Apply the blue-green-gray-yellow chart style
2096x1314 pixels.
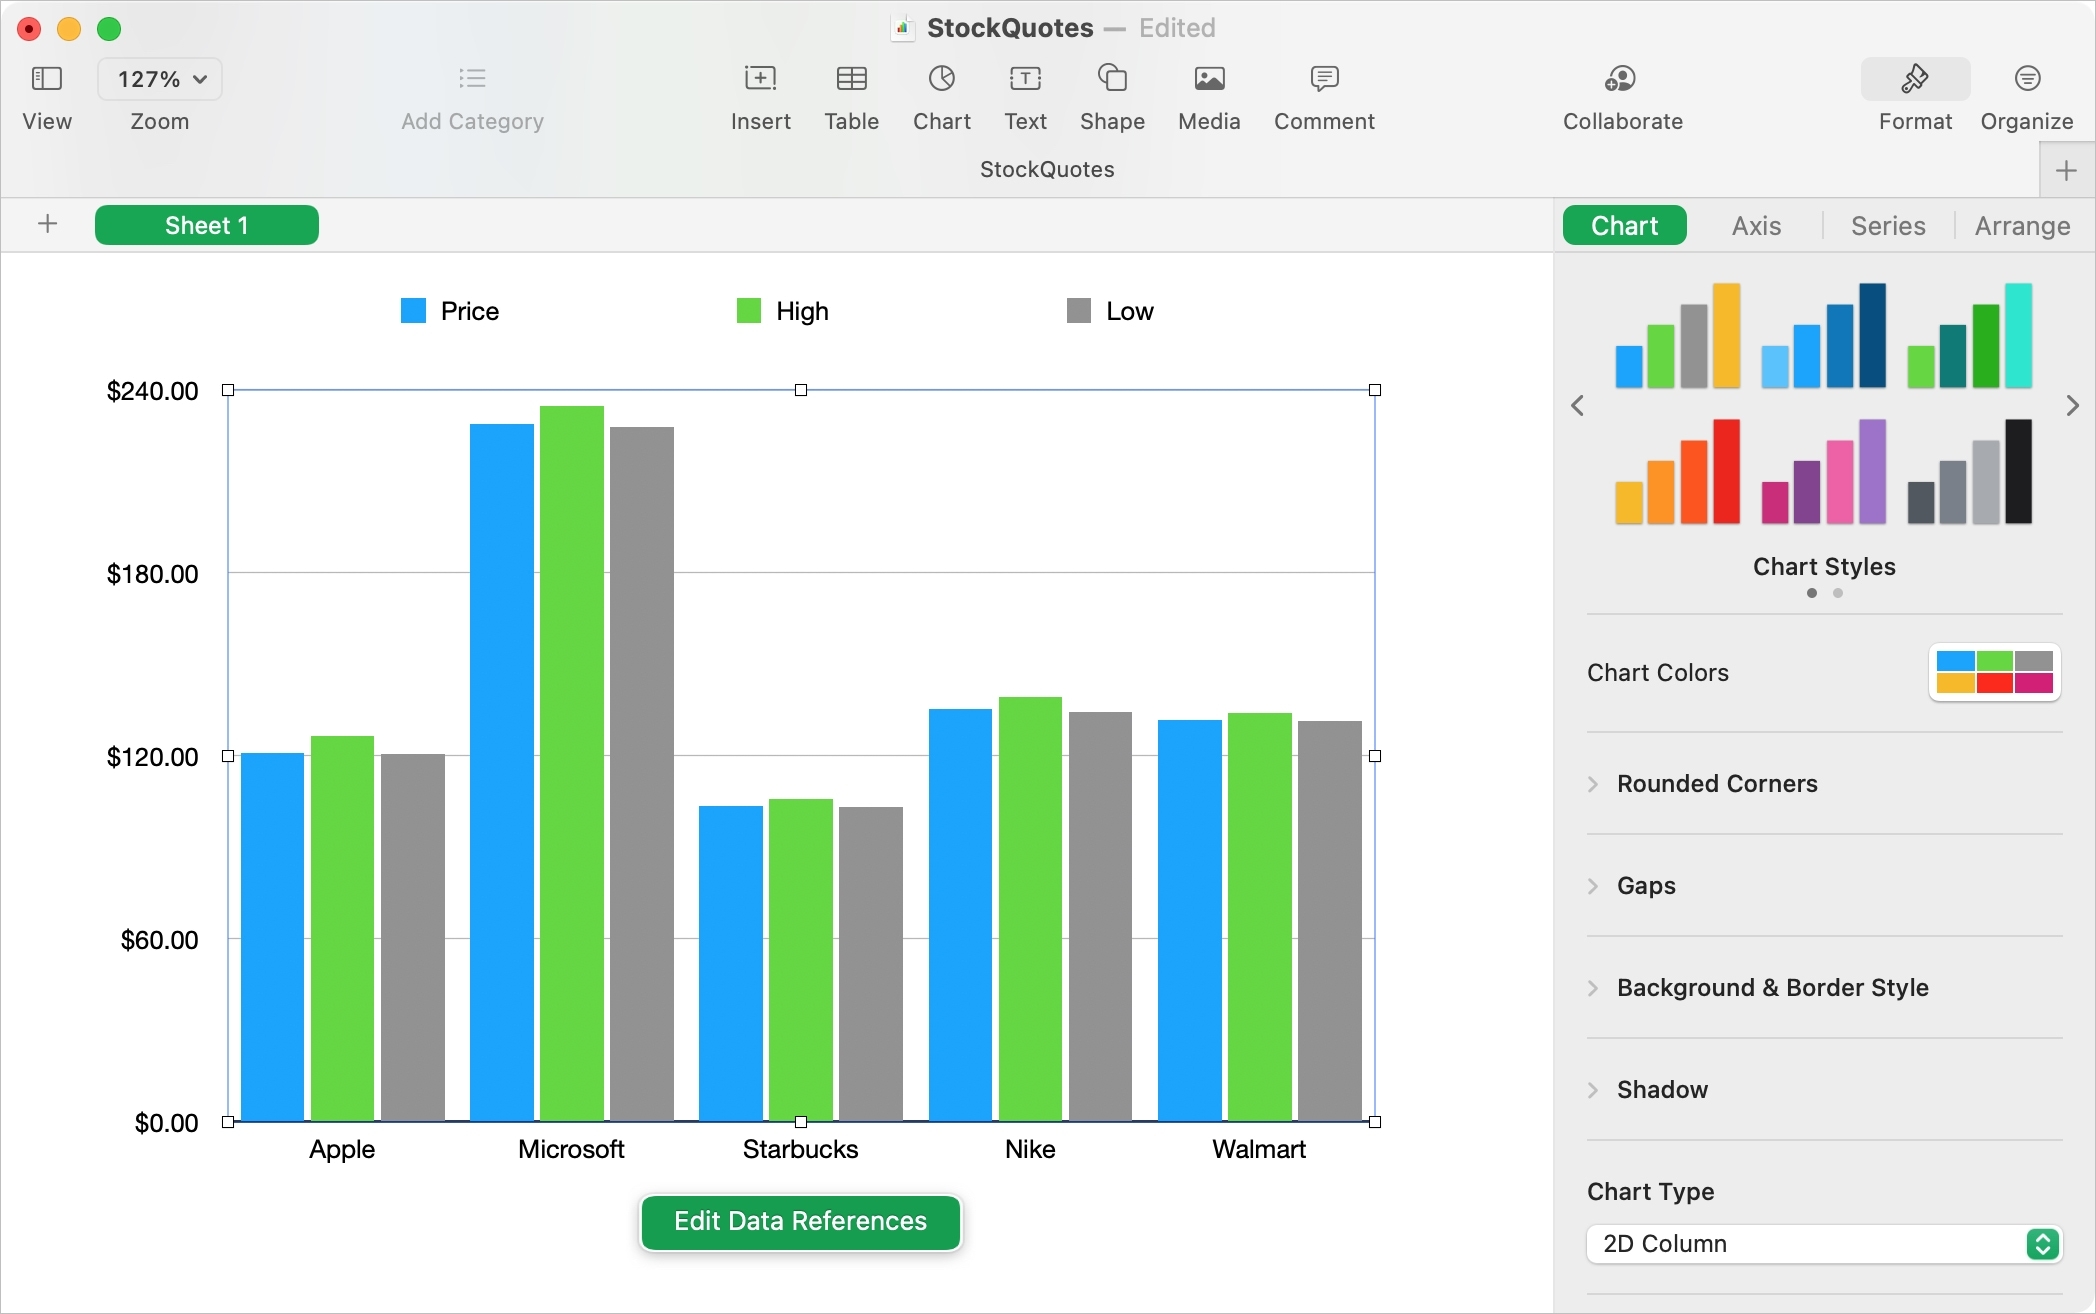point(1678,335)
